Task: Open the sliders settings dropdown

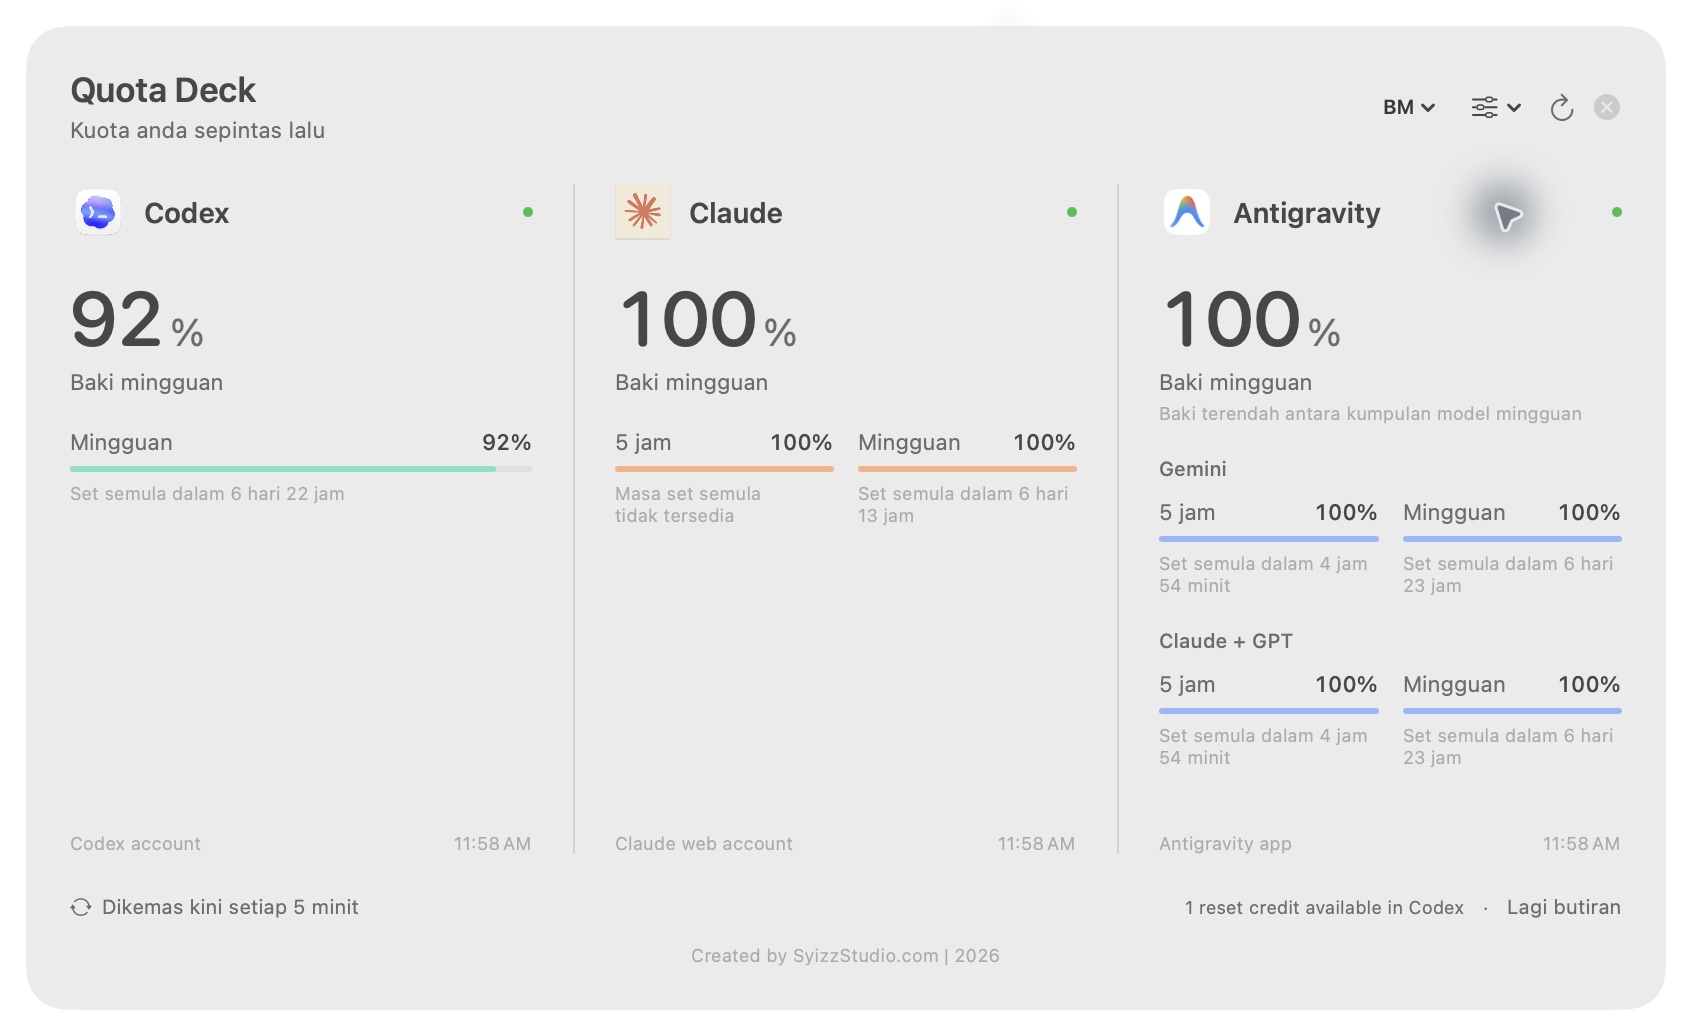Action: point(1496,107)
